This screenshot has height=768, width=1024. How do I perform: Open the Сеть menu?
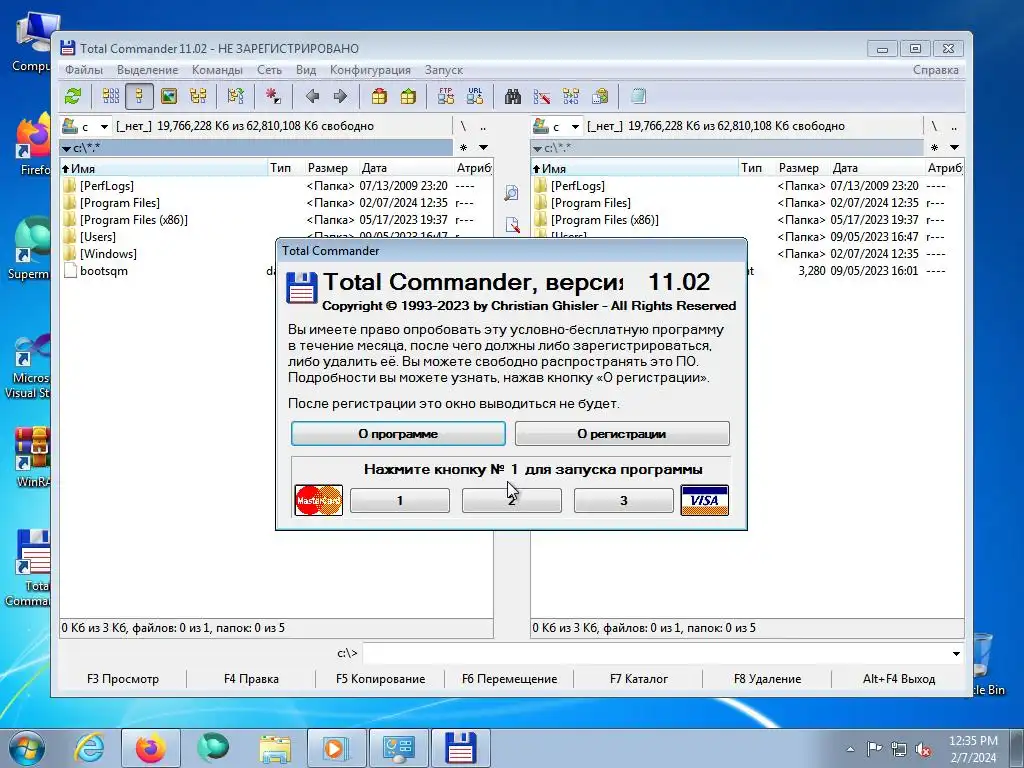click(269, 70)
